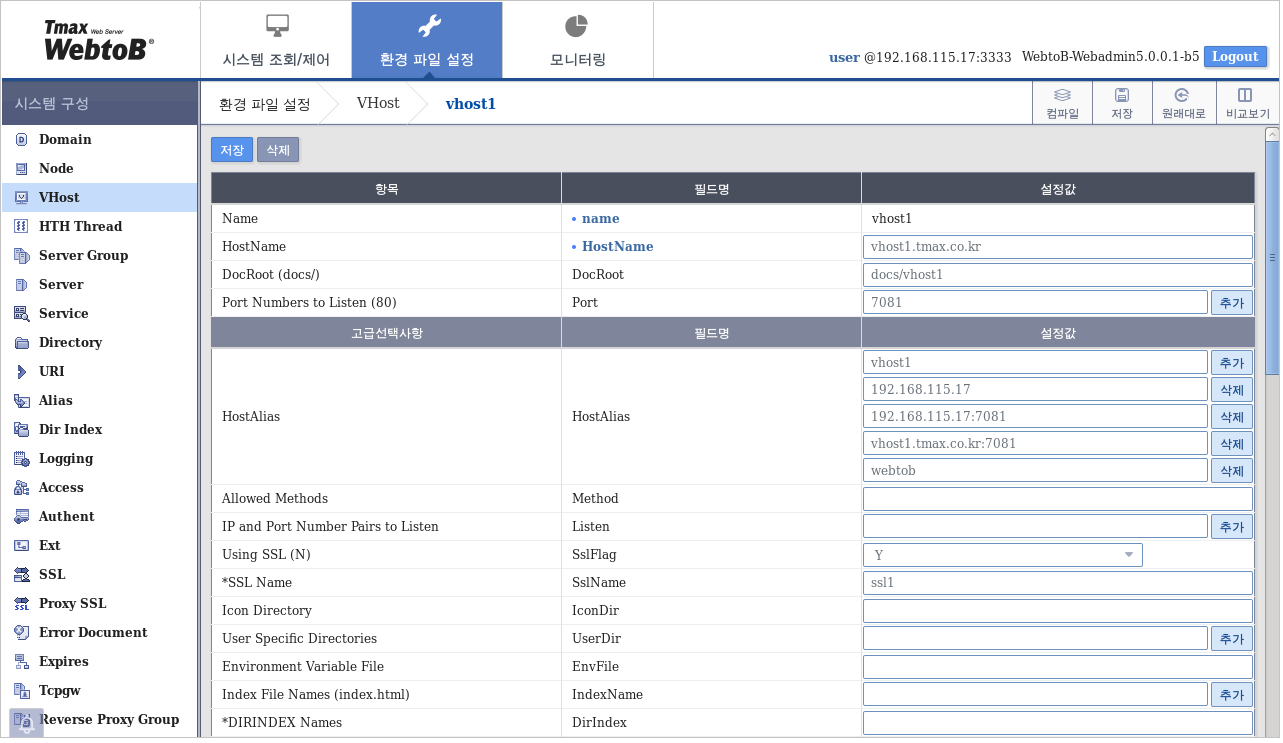The image size is (1283, 743).
Task: Switch to the 환경 파일 설정 tab
Action: coord(427,41)
